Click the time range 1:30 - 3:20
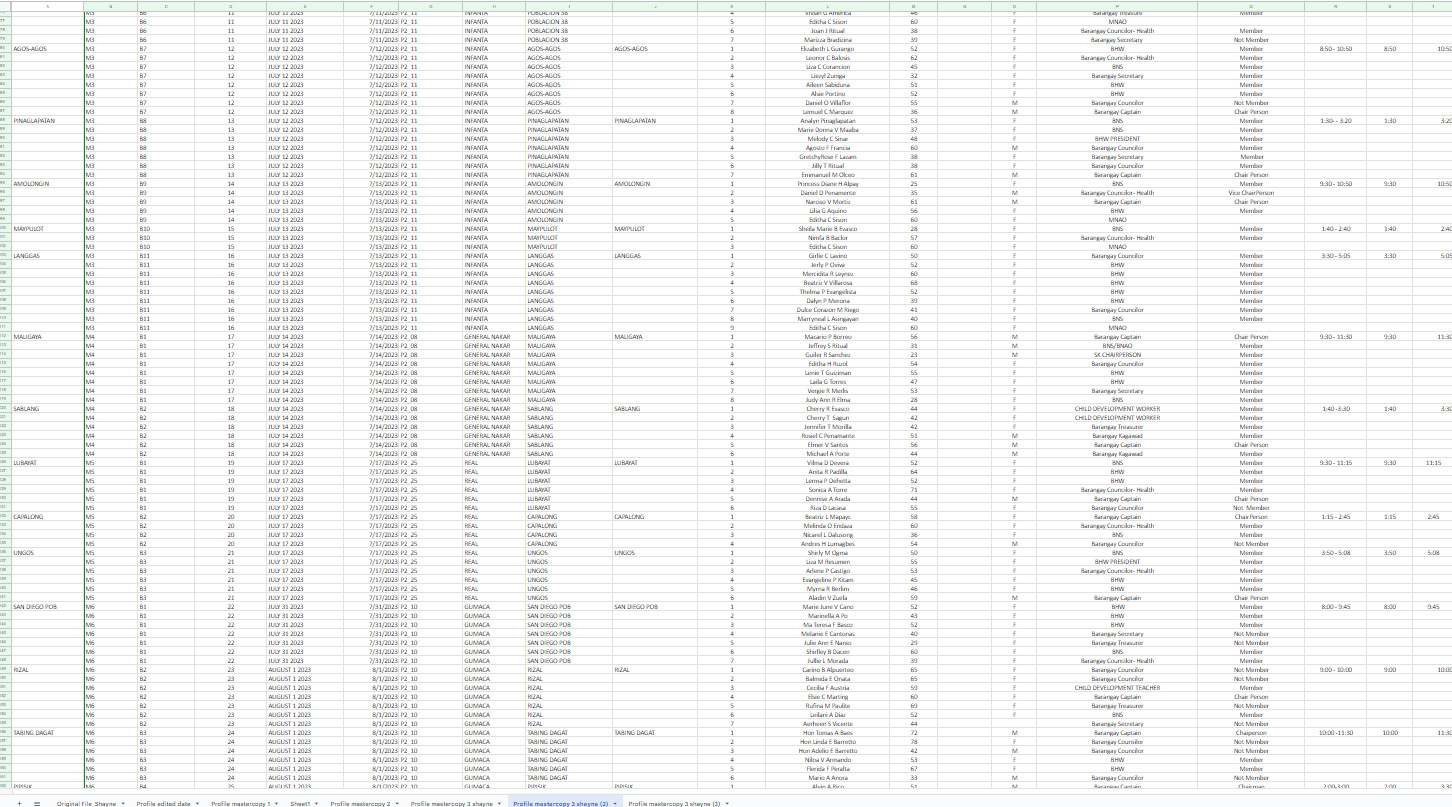Screen dimensions: 1452x807 1336,120
